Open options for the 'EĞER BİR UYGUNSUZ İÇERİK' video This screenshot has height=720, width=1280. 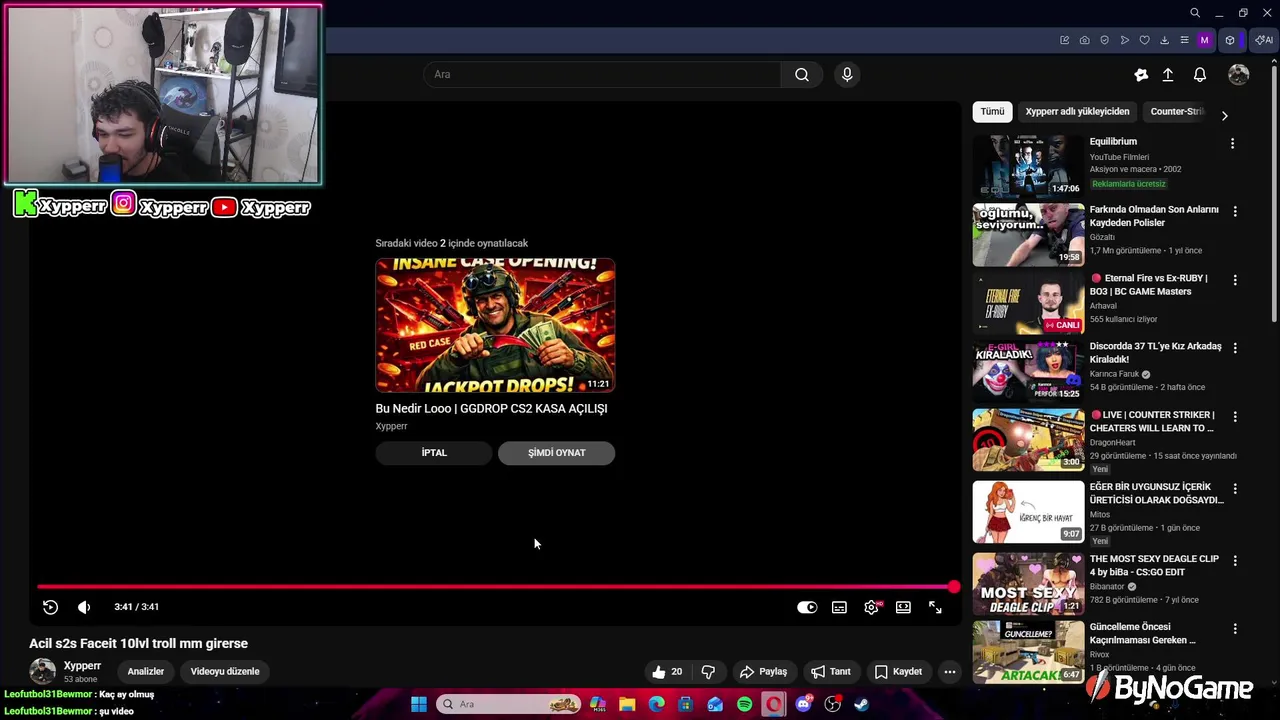click(x=1235, y=489)
